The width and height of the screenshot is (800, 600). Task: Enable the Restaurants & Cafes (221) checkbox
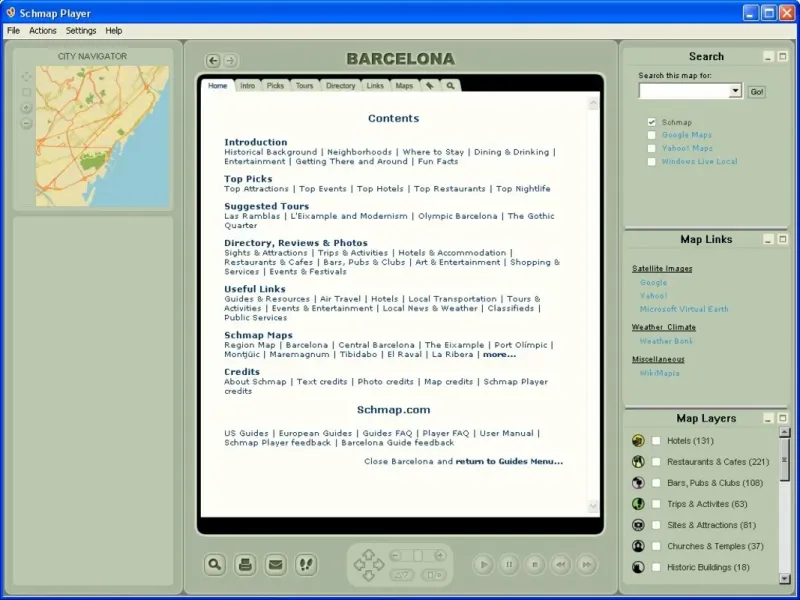pyautogui.click(x=657, y=462)
